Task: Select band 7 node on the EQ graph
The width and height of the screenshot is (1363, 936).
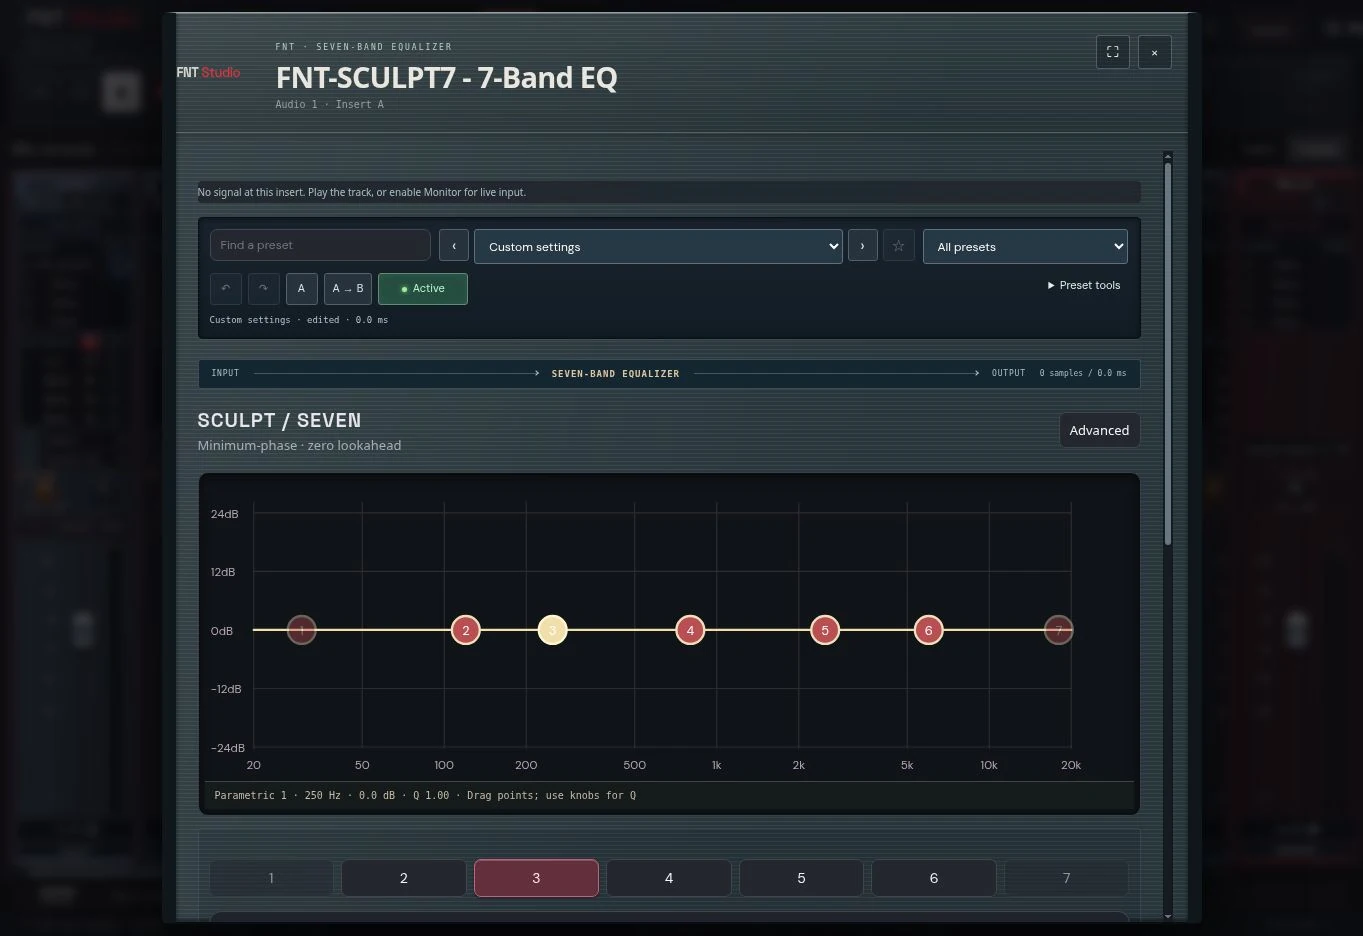Action: (1058, 630)
